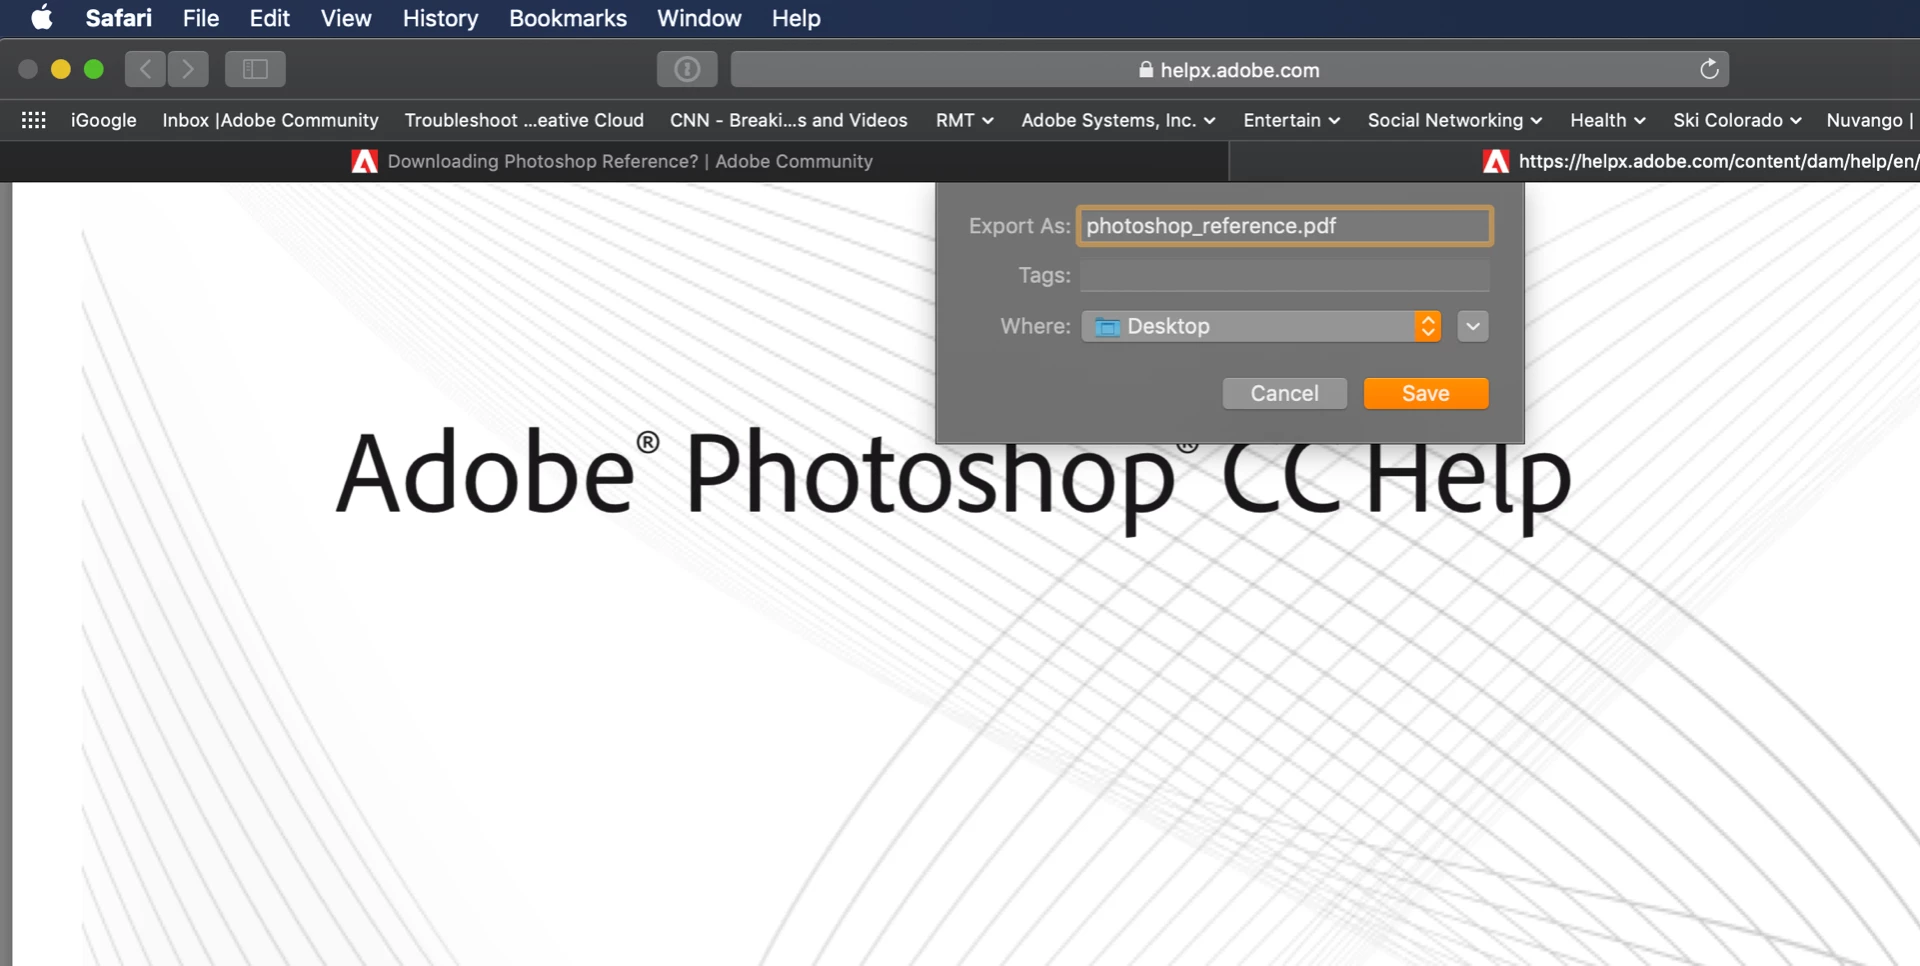The width and height of the screenshot is (1920, 966).
Task: Expand the Adobe Systems, Inc. bookmarks folder
Action: click(x=1118, y=120)
